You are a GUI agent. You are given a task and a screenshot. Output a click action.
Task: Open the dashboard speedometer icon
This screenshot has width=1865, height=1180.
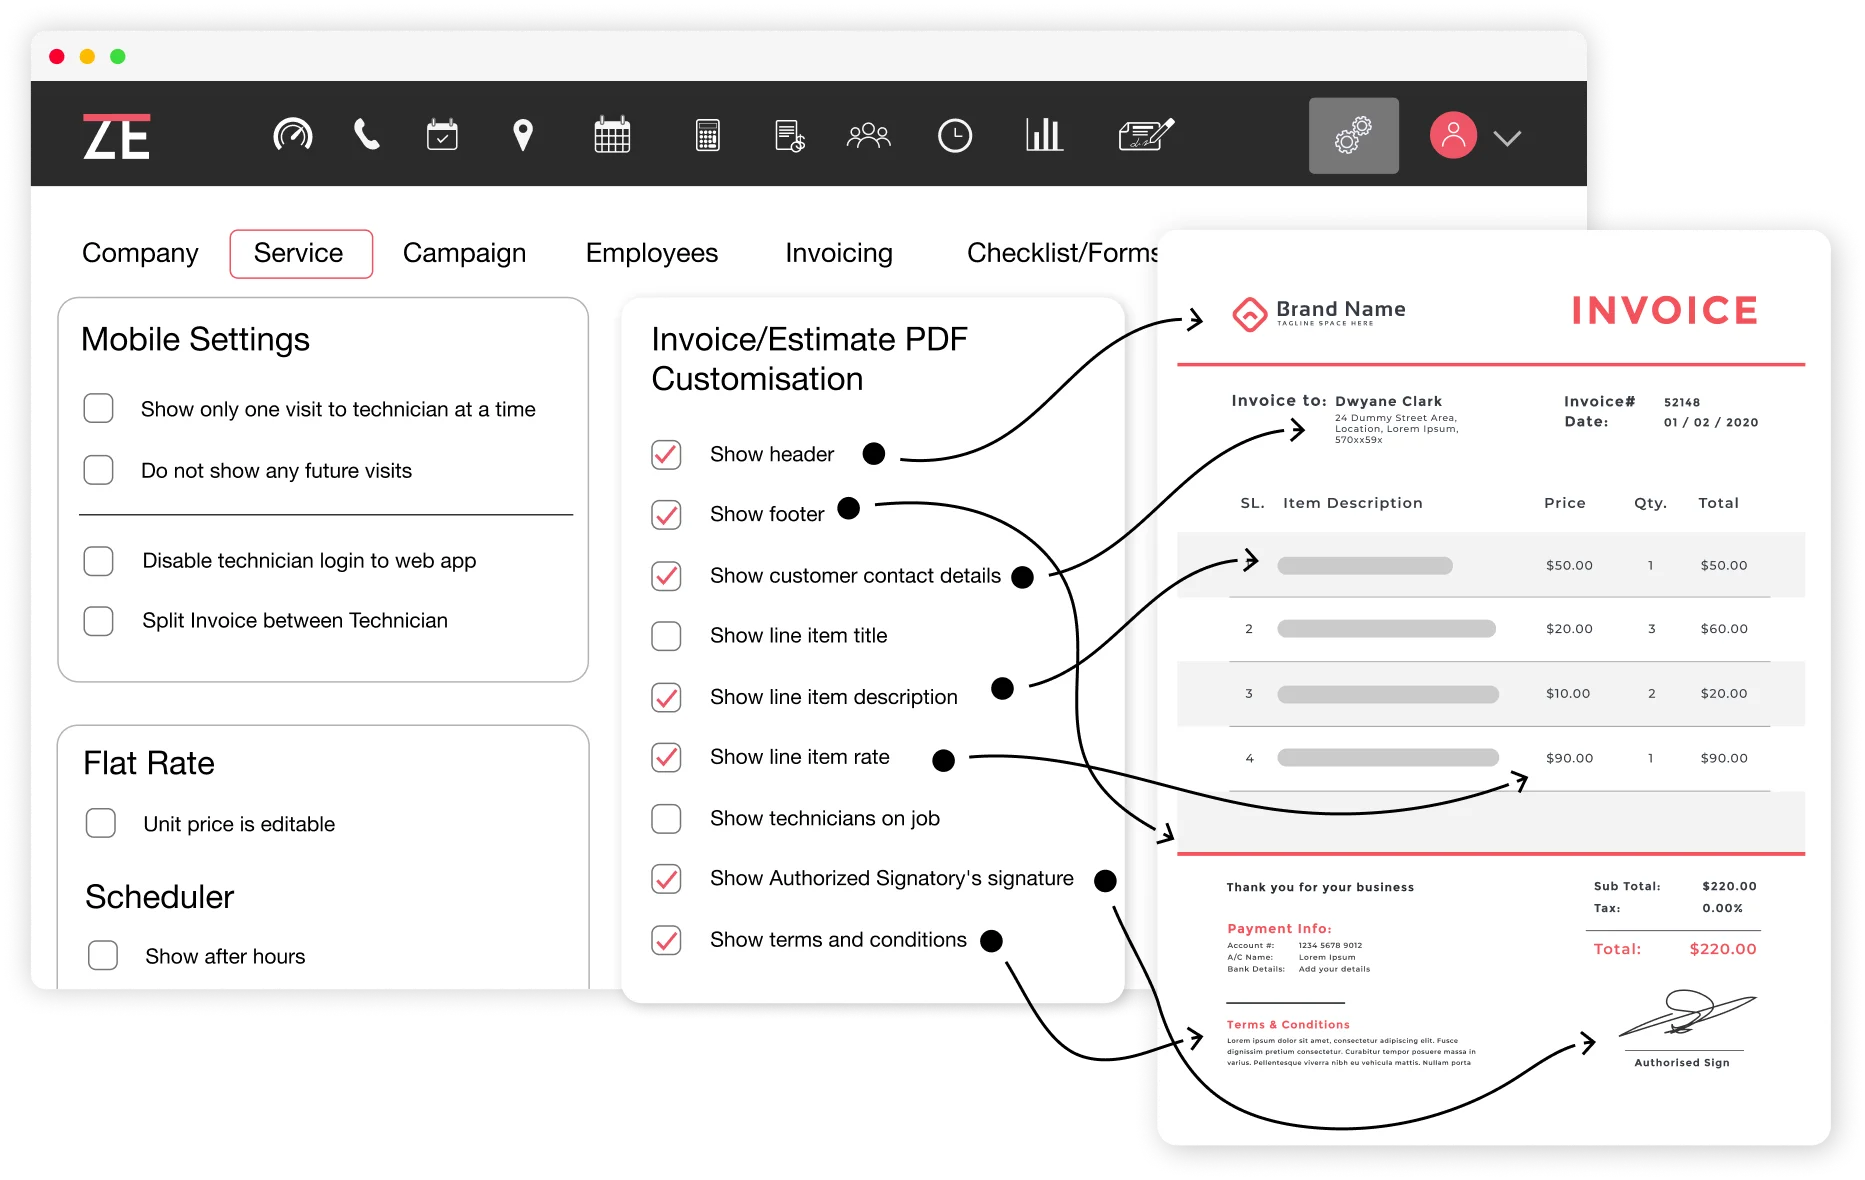click(293, 135)
